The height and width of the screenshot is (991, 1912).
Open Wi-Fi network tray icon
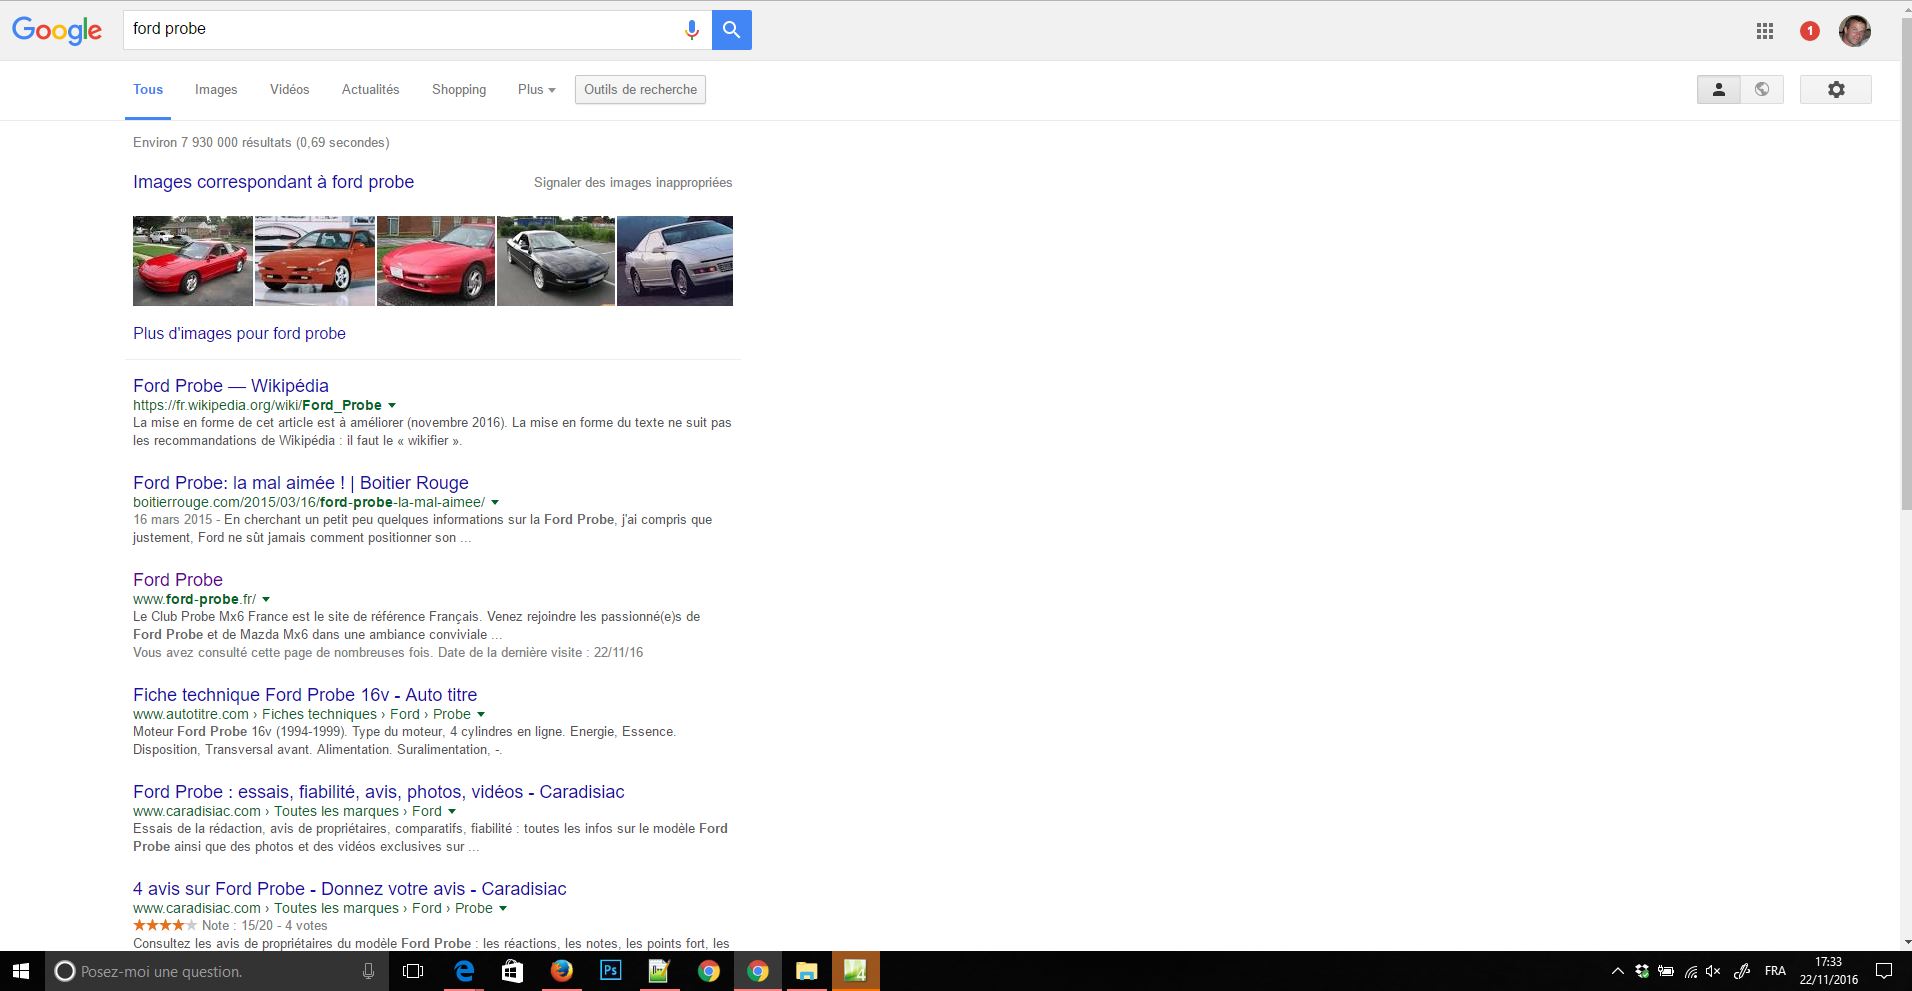[x=1691, y=971]
